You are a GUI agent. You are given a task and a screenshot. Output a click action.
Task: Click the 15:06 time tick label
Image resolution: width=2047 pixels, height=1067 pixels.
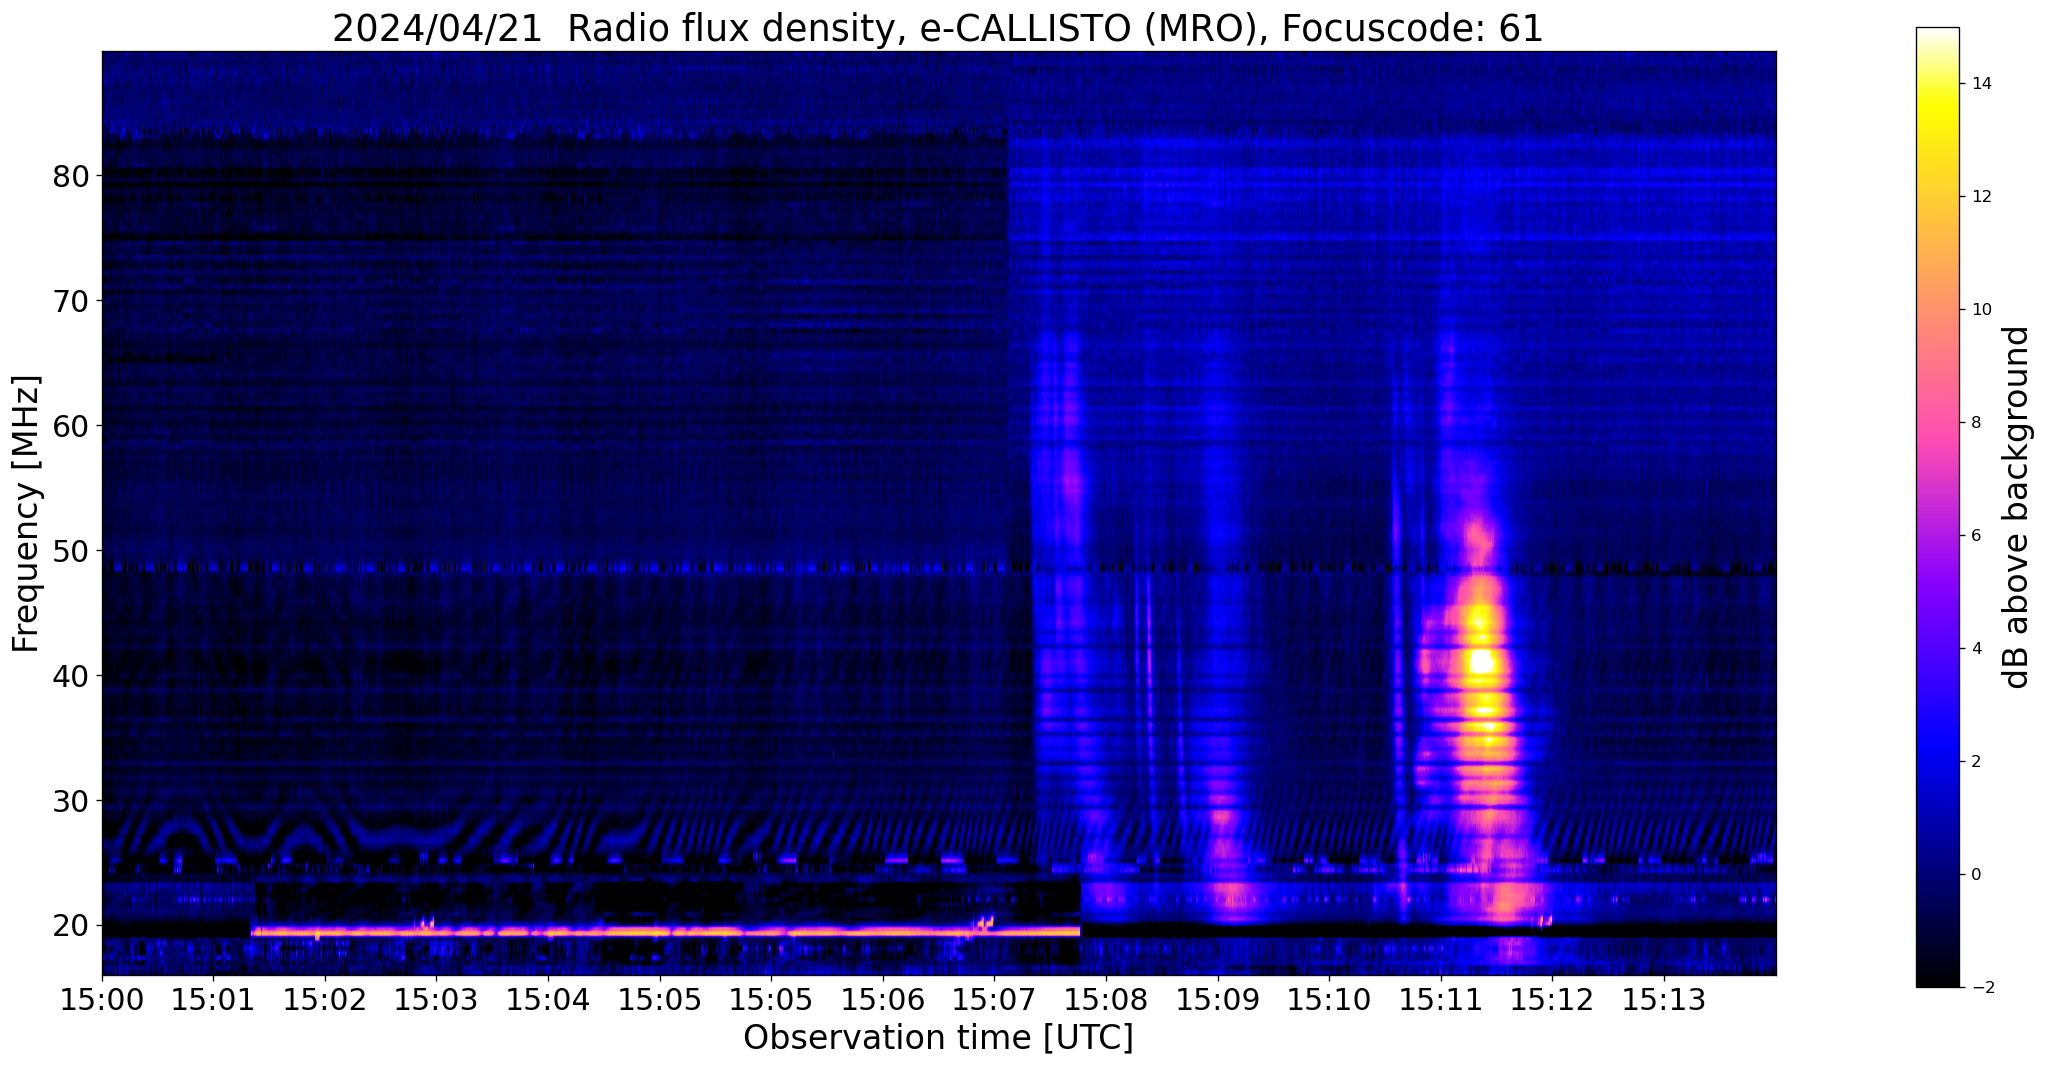pos(883,1000)
